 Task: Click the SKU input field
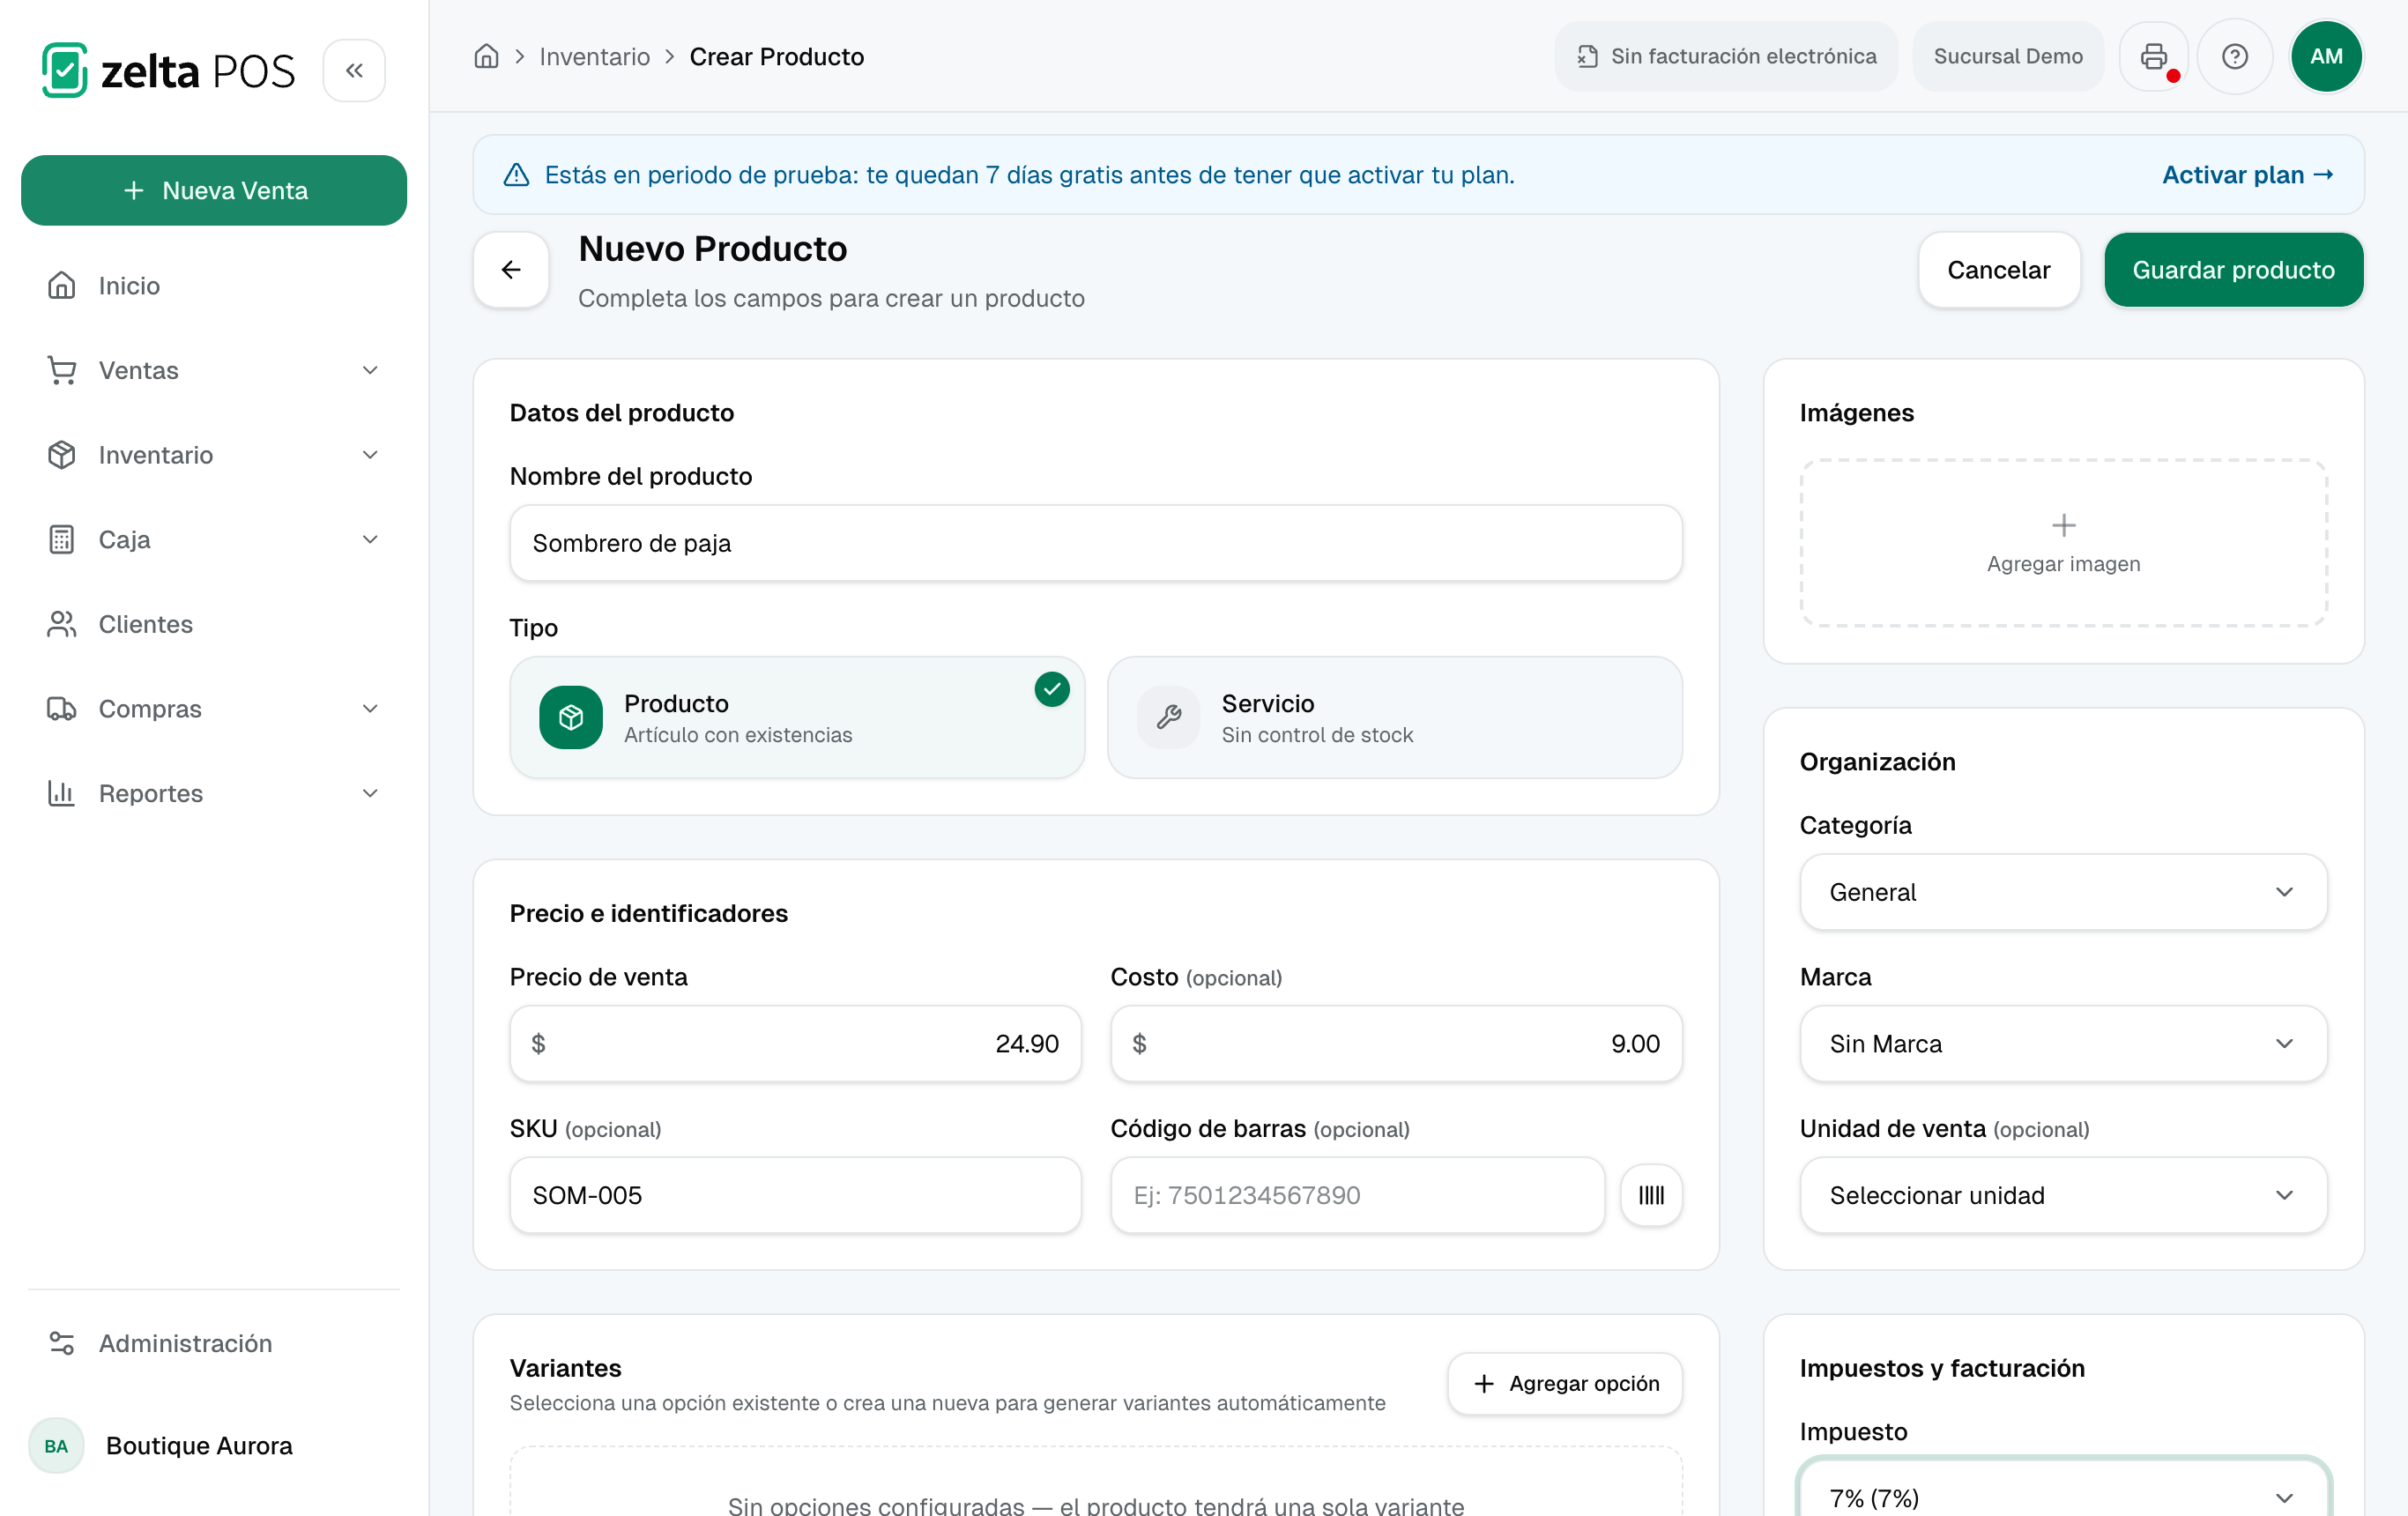[795, 1195]
